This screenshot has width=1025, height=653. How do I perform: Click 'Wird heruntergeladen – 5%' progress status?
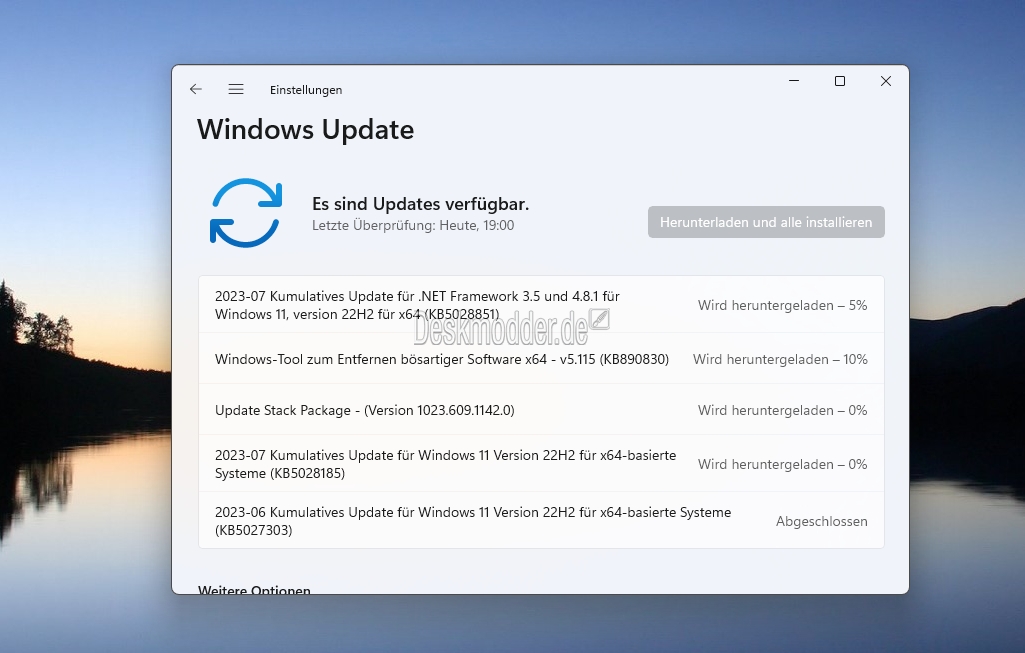click(782, 305)
